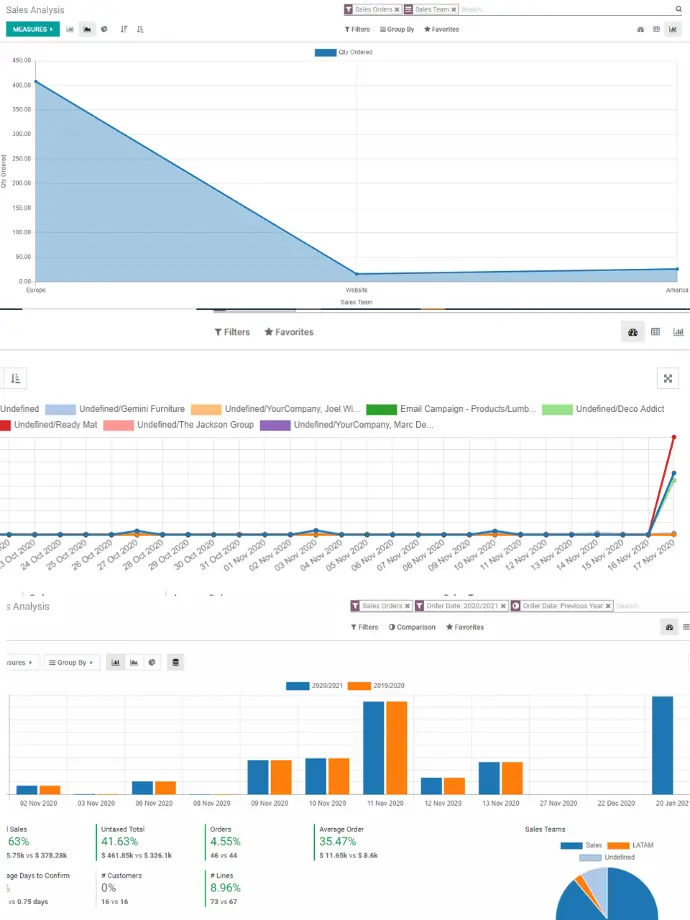Screen dimensions: 690x920
Task: Click the magnifier search icon at top
Action: coord(679,9)
